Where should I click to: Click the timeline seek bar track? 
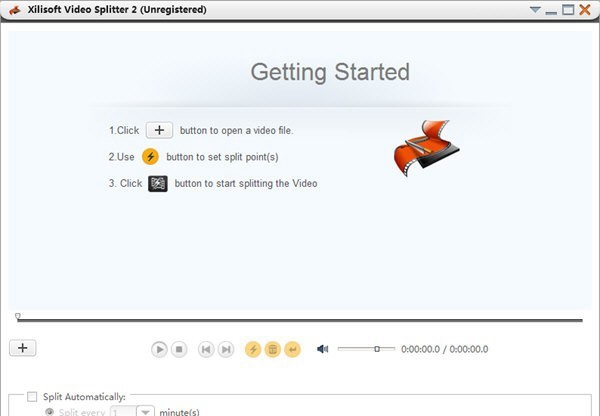[300, 320]
